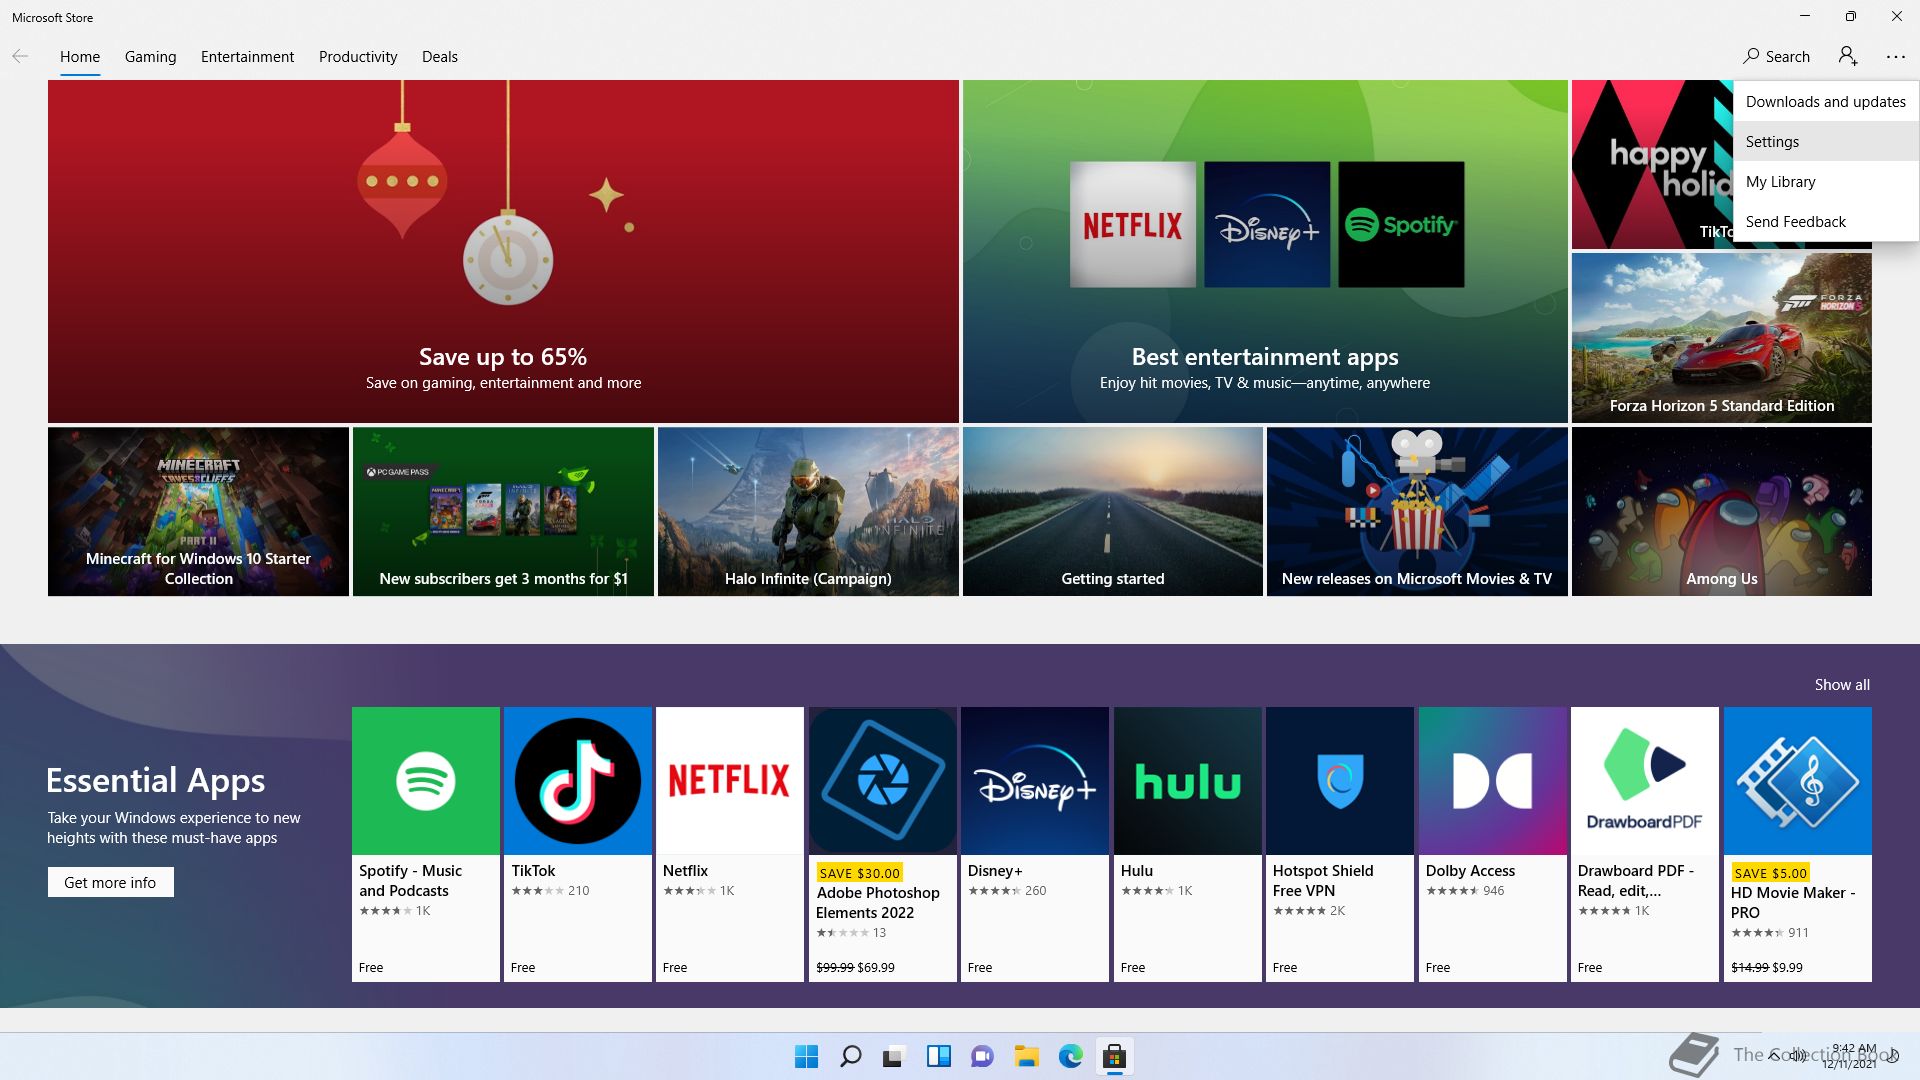Open taskbar Search icon
This screenshot has width=1920, height=1080.
850,1056
